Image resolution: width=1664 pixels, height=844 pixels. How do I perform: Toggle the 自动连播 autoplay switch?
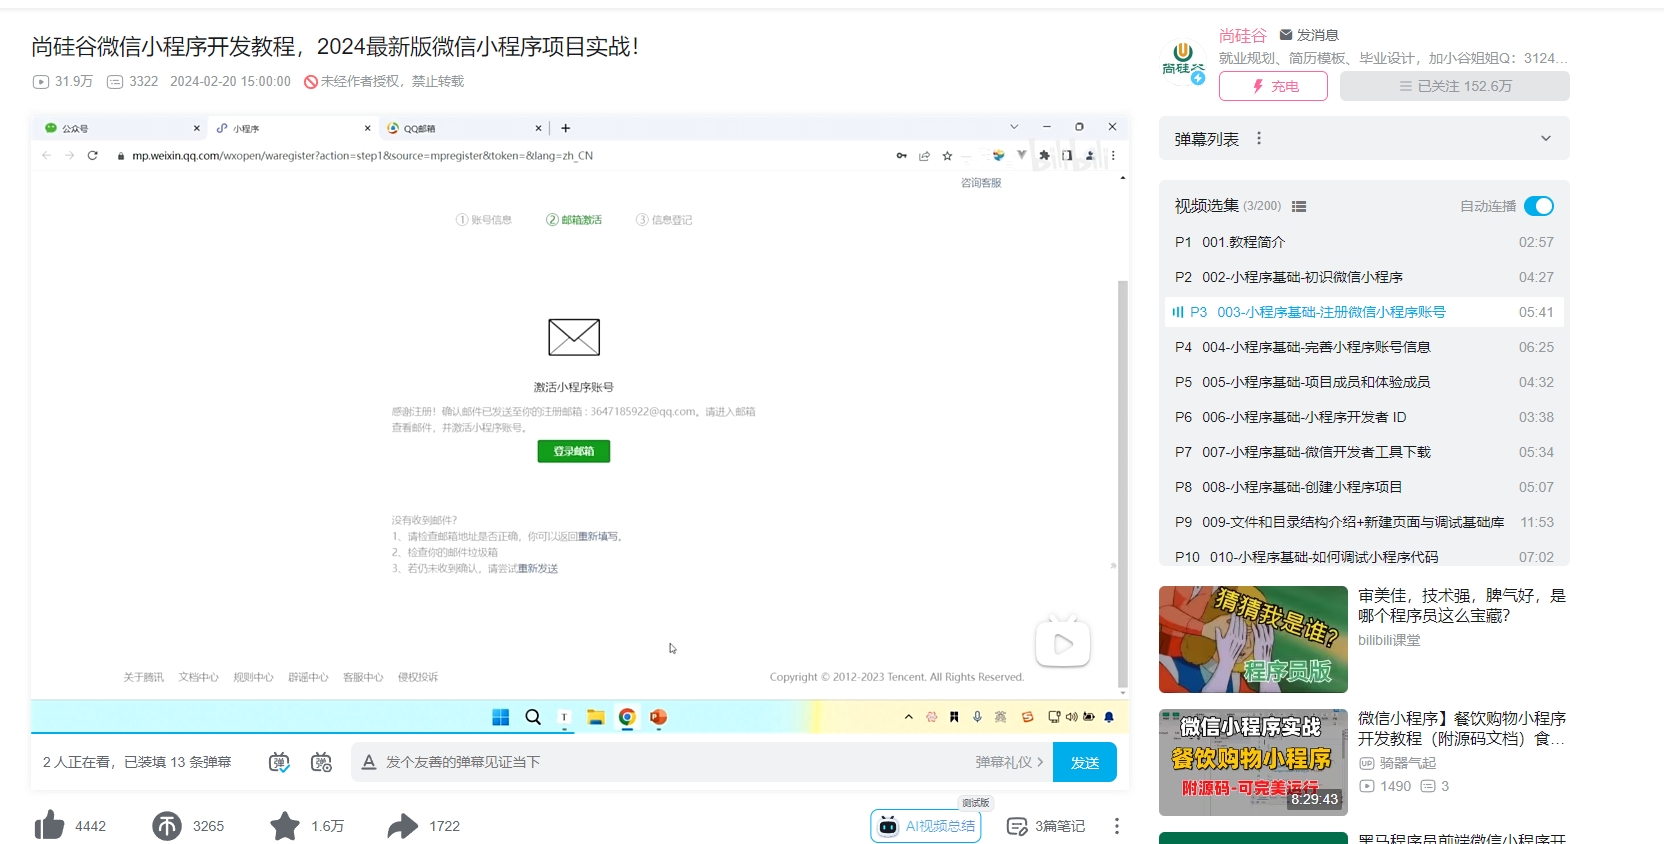click(1539, 206)
